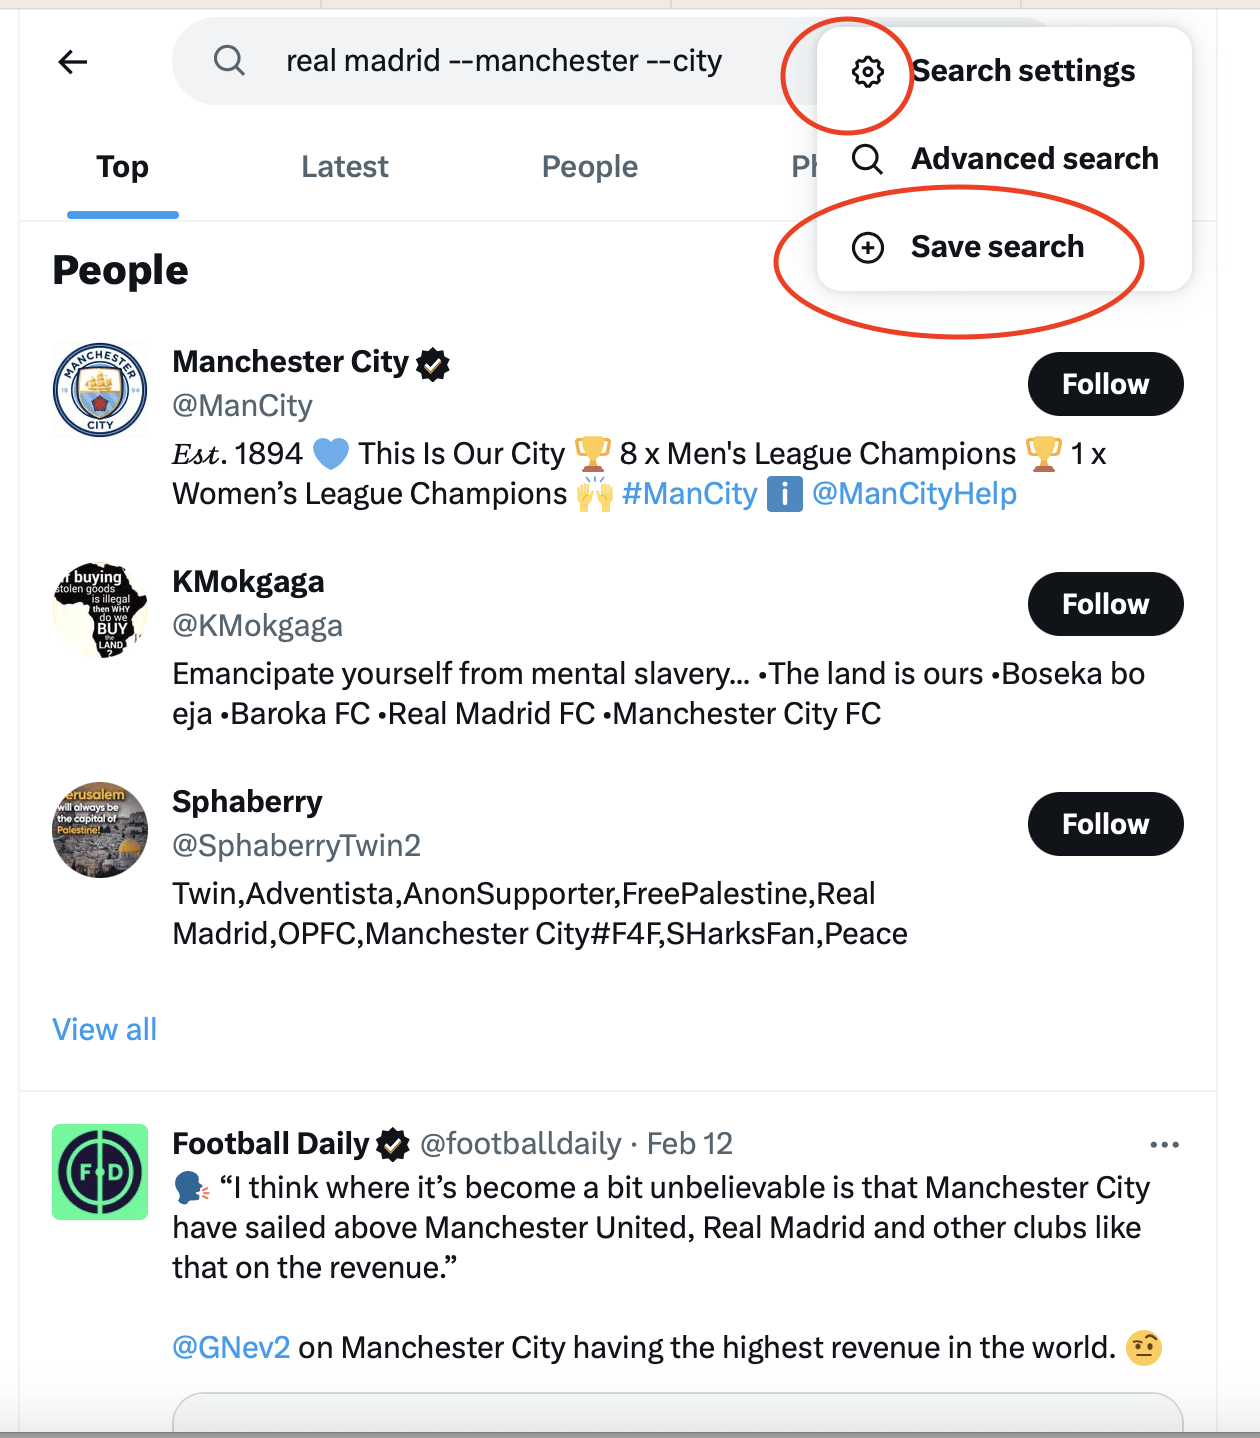The height and width of the screenshot is (1438, 1260).
Task: Click the Save search plus icon
Action: click(868, 247)
